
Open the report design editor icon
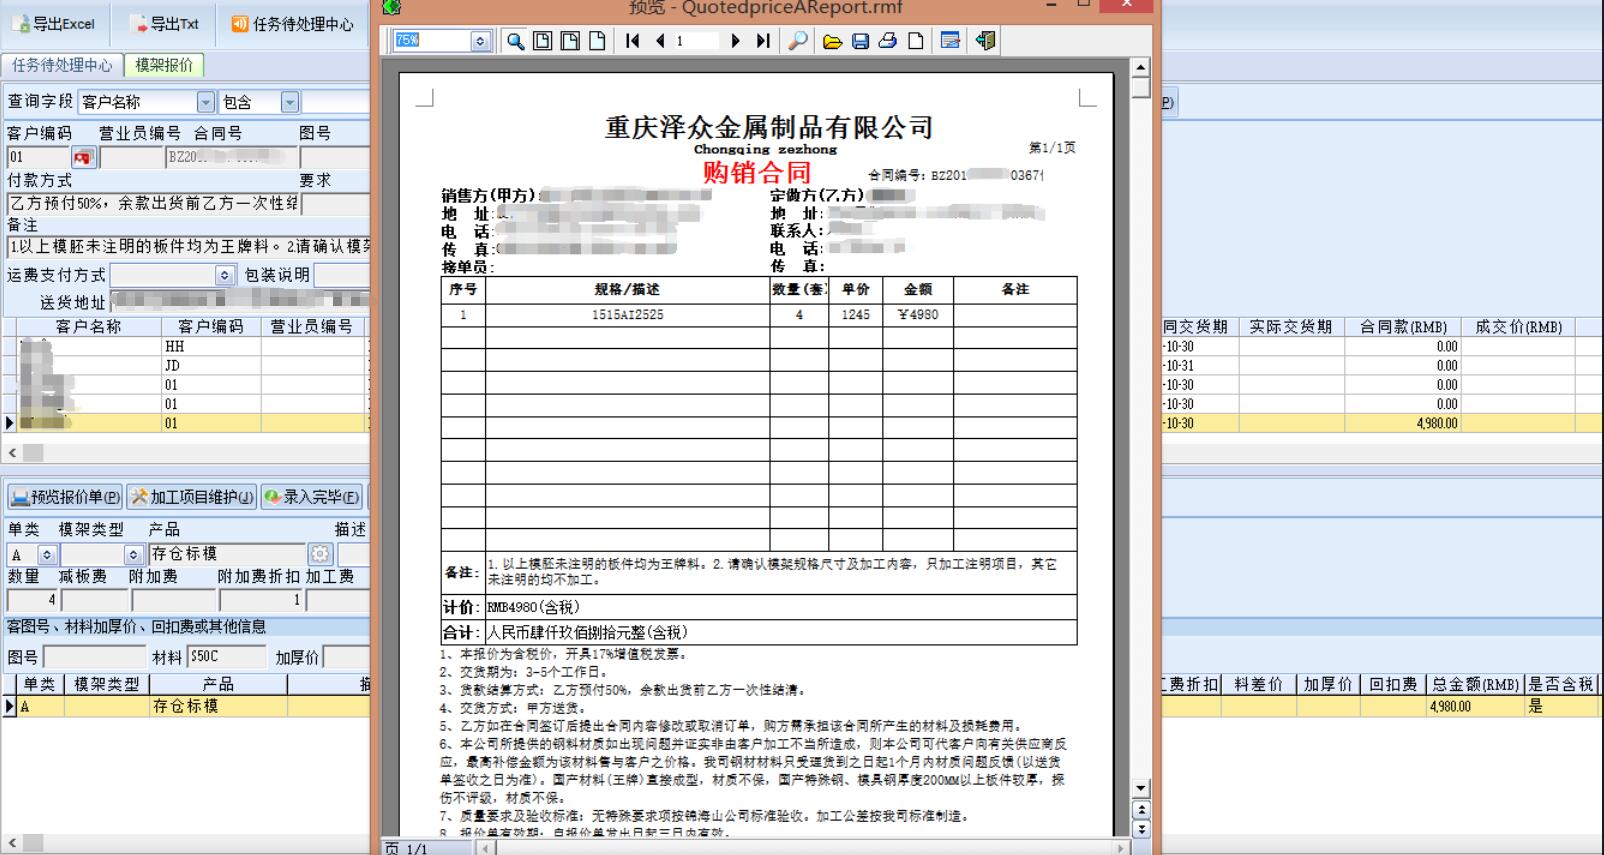click(x=950, y=41)
